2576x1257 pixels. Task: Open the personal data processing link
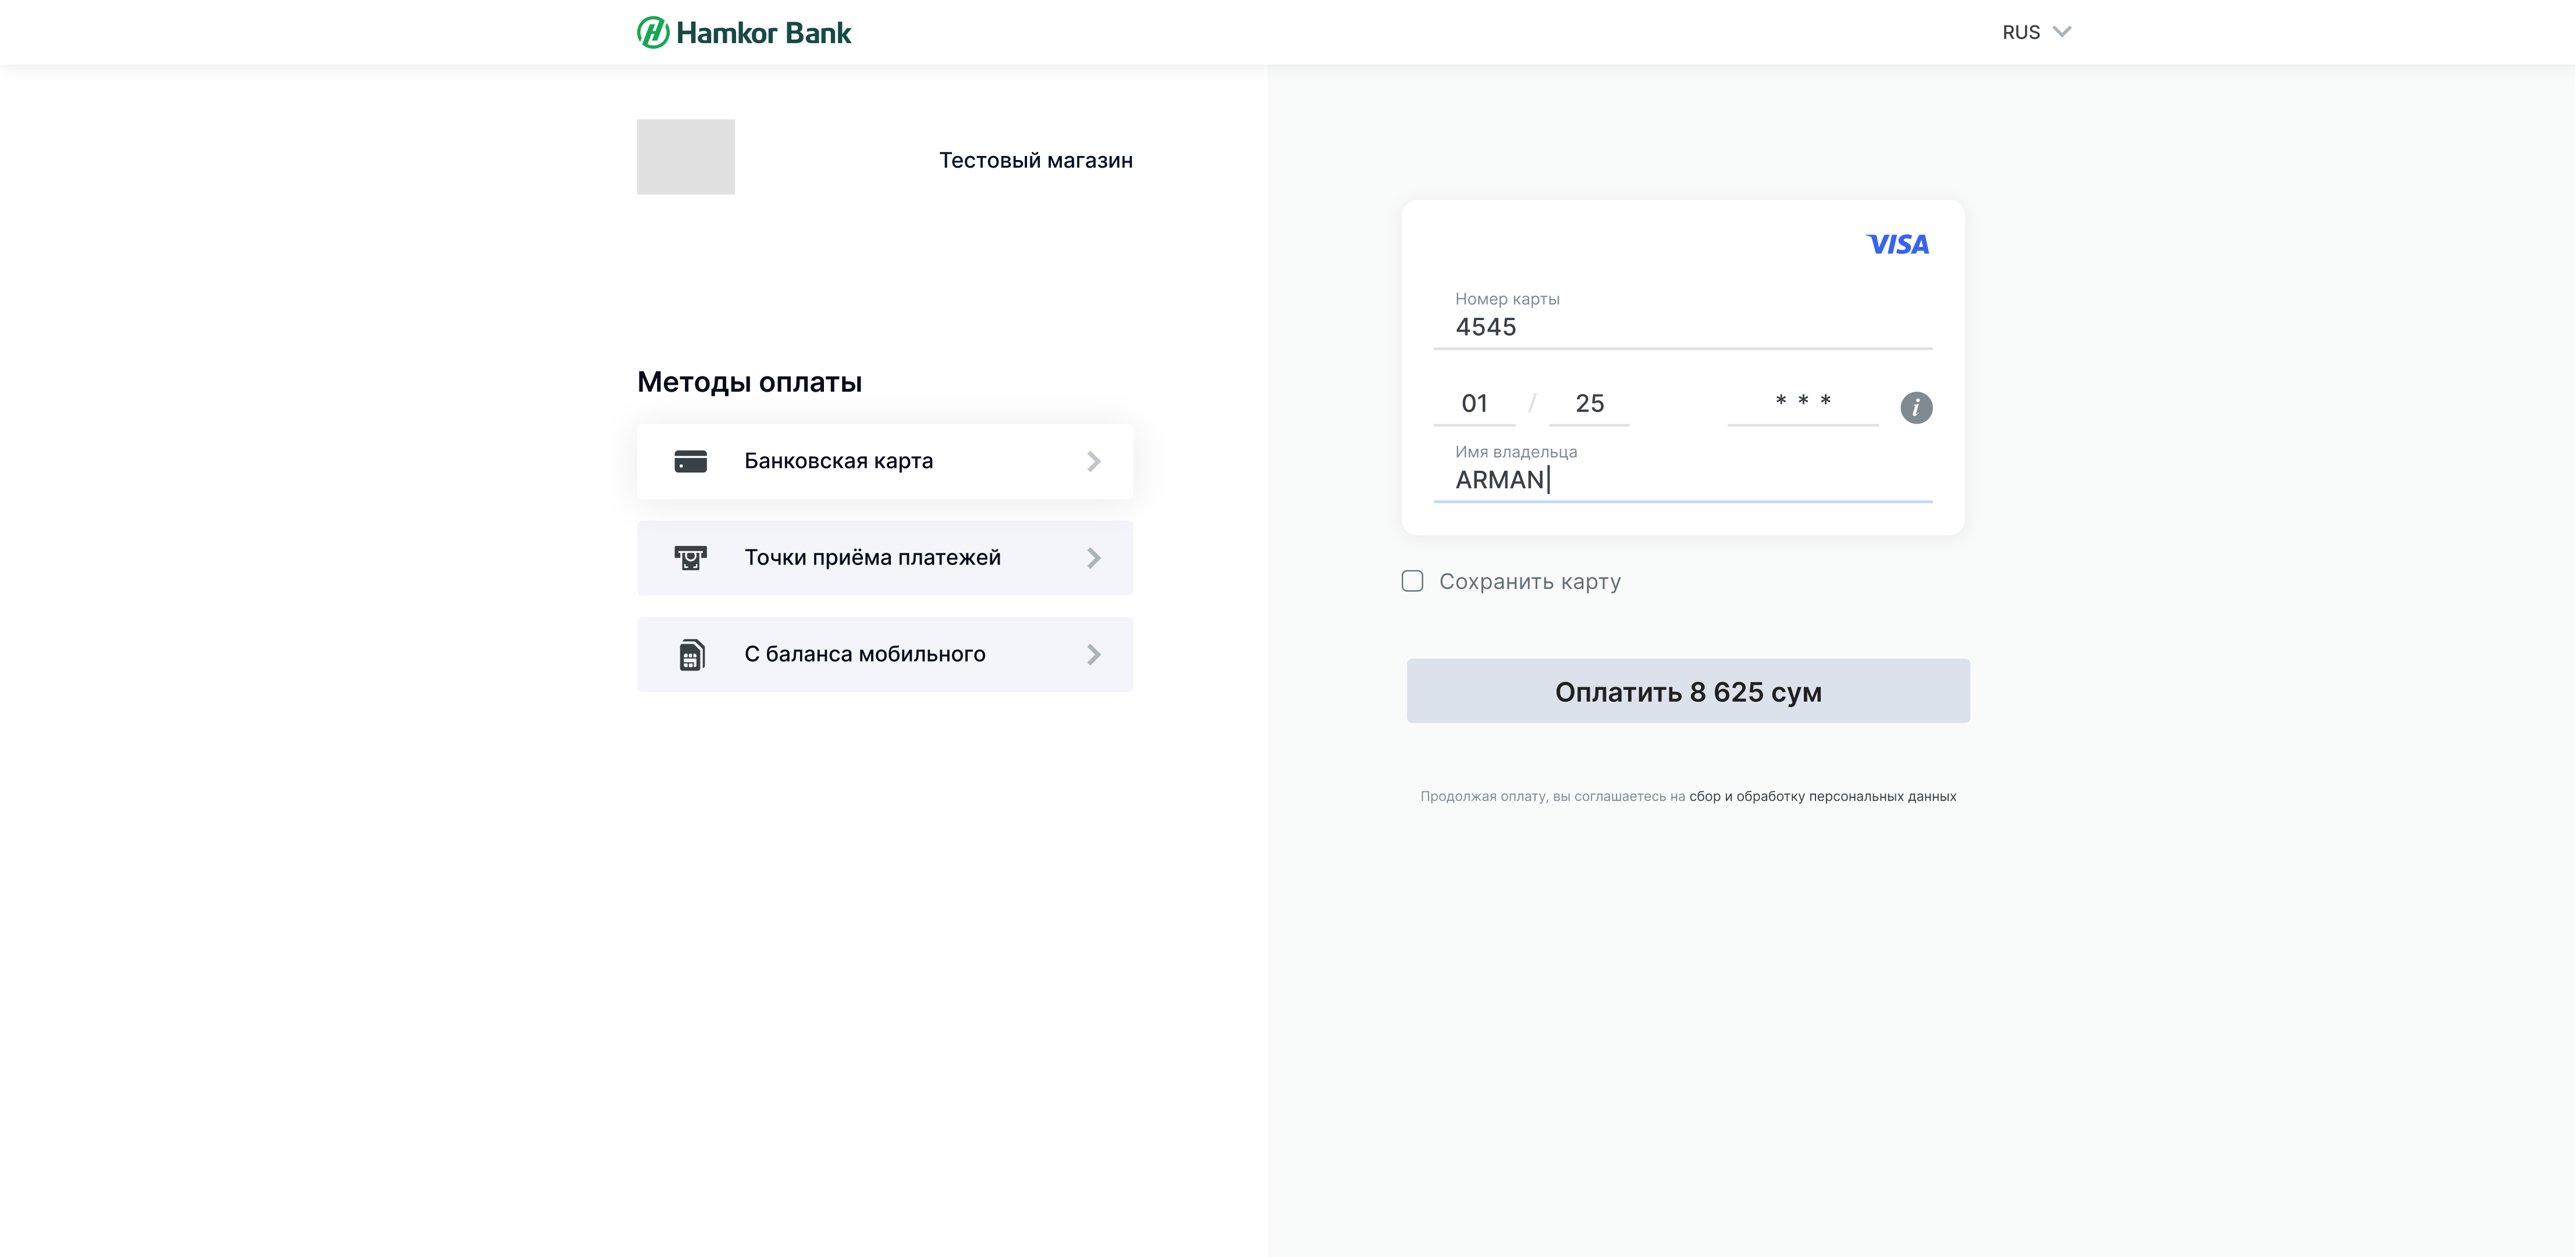(x=1822, y=796)
